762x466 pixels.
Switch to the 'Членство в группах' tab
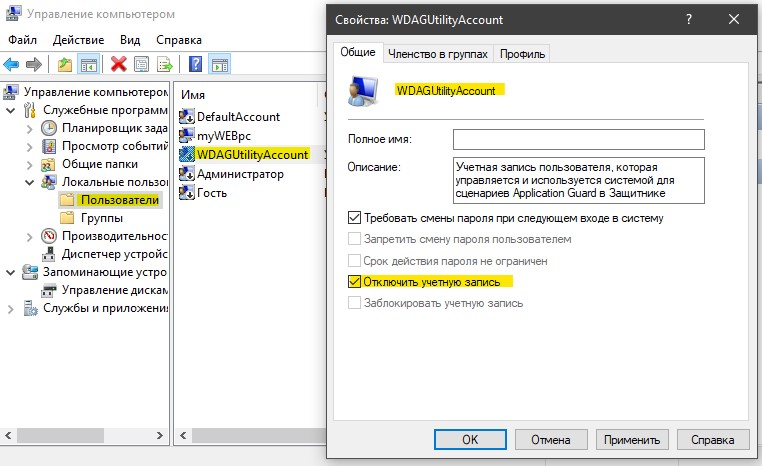tap(437, 54)
